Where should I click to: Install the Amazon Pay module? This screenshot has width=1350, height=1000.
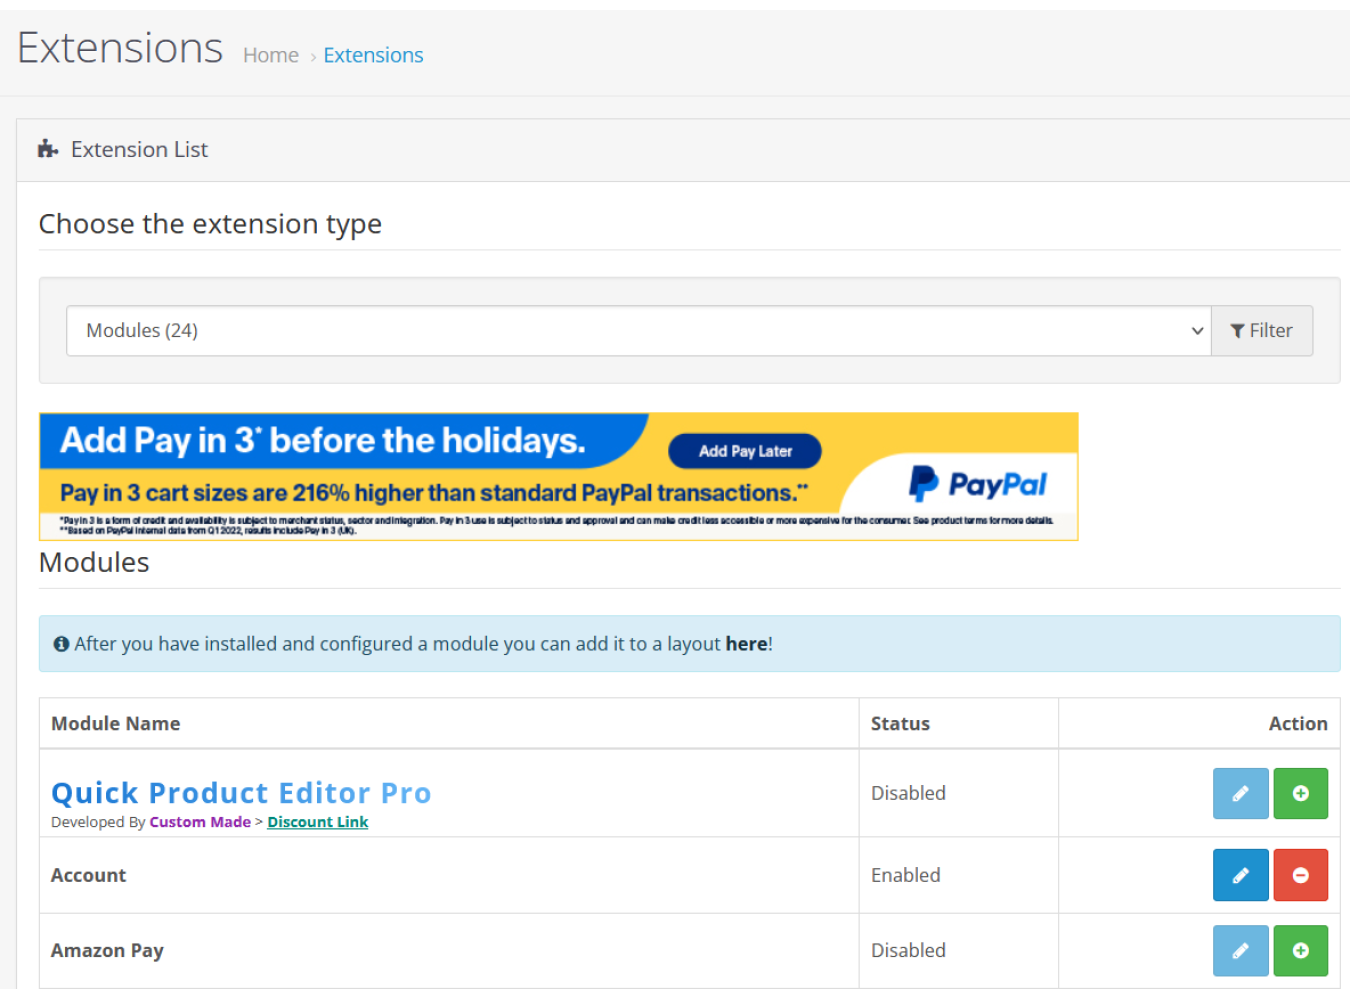(1300, 950)
